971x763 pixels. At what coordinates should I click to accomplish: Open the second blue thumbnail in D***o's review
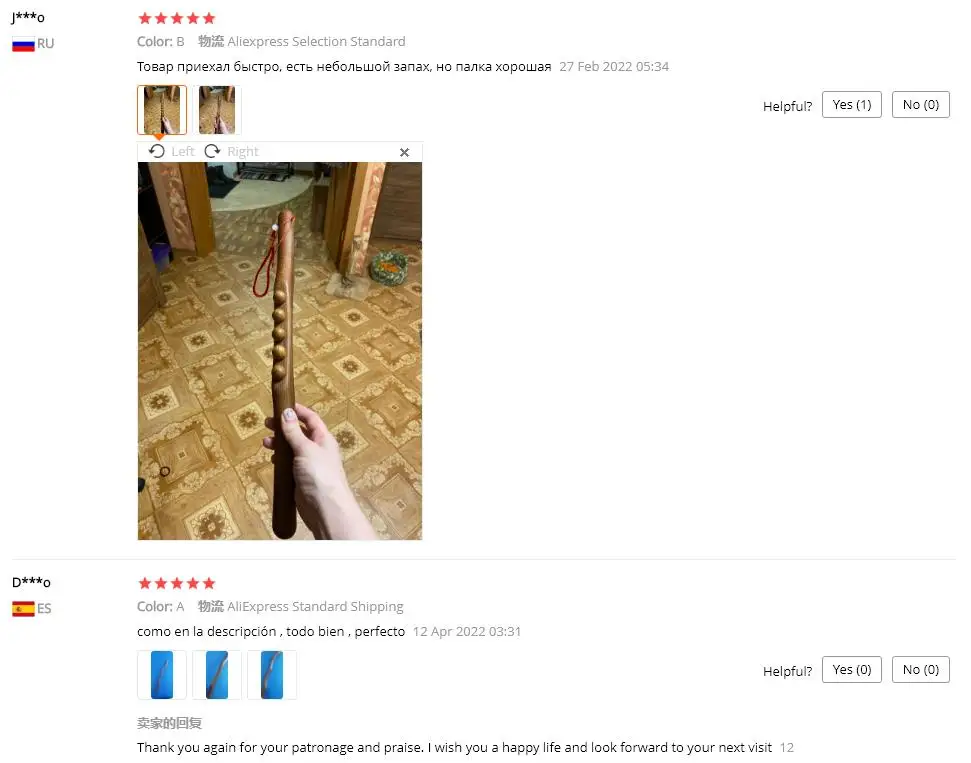[217, 675]
